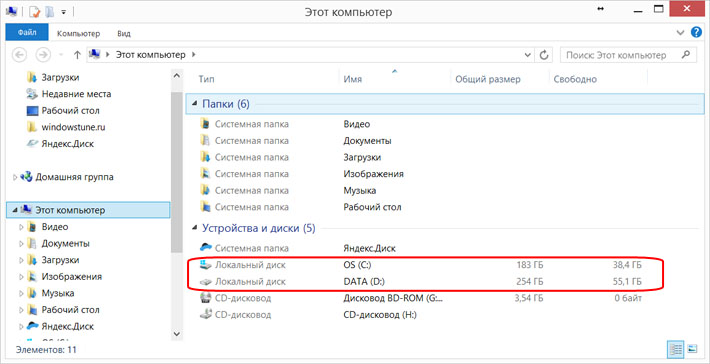Expand Документы node in navigation tree
Image resolution: width=710 pixels, height=364 pixels.
click(21, 244)
